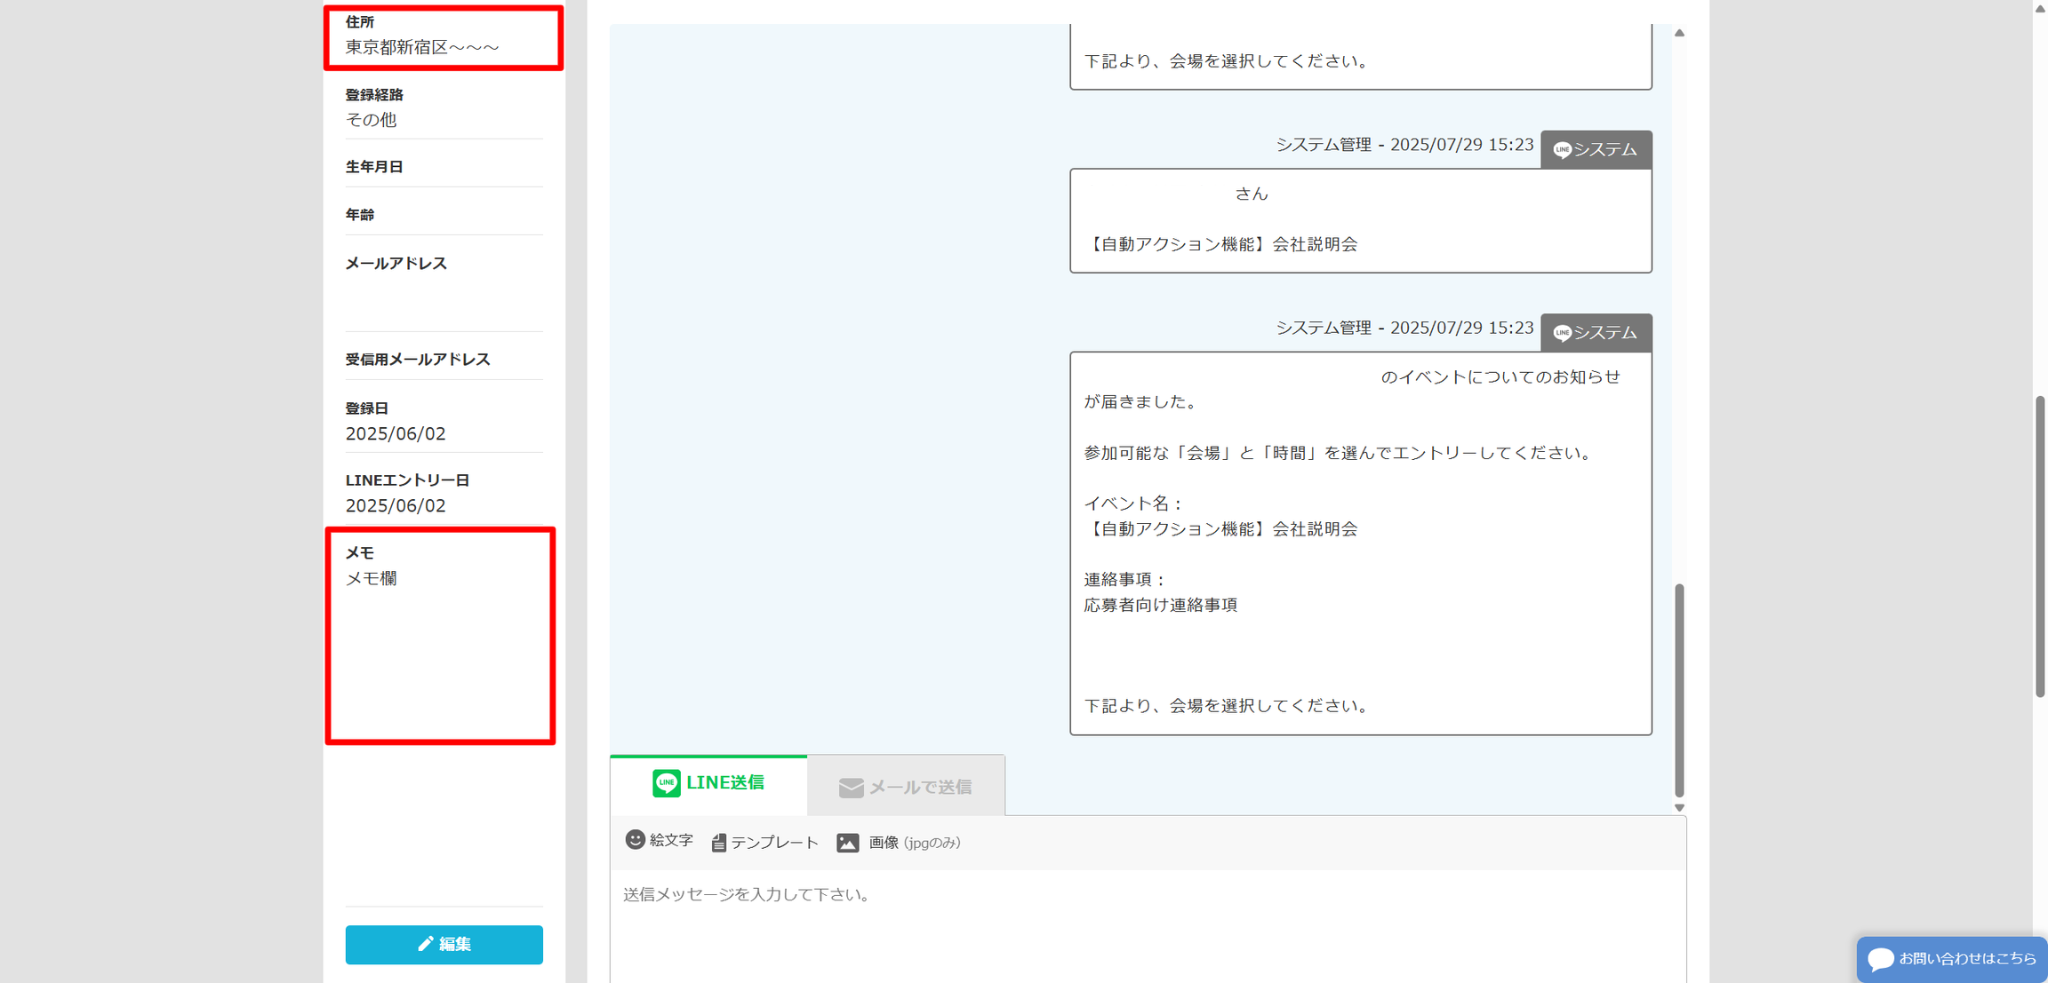Click the chat history scrollbar thumb
The height and width of the screenshot is (983, 2048).
(x=1679, y=690)
